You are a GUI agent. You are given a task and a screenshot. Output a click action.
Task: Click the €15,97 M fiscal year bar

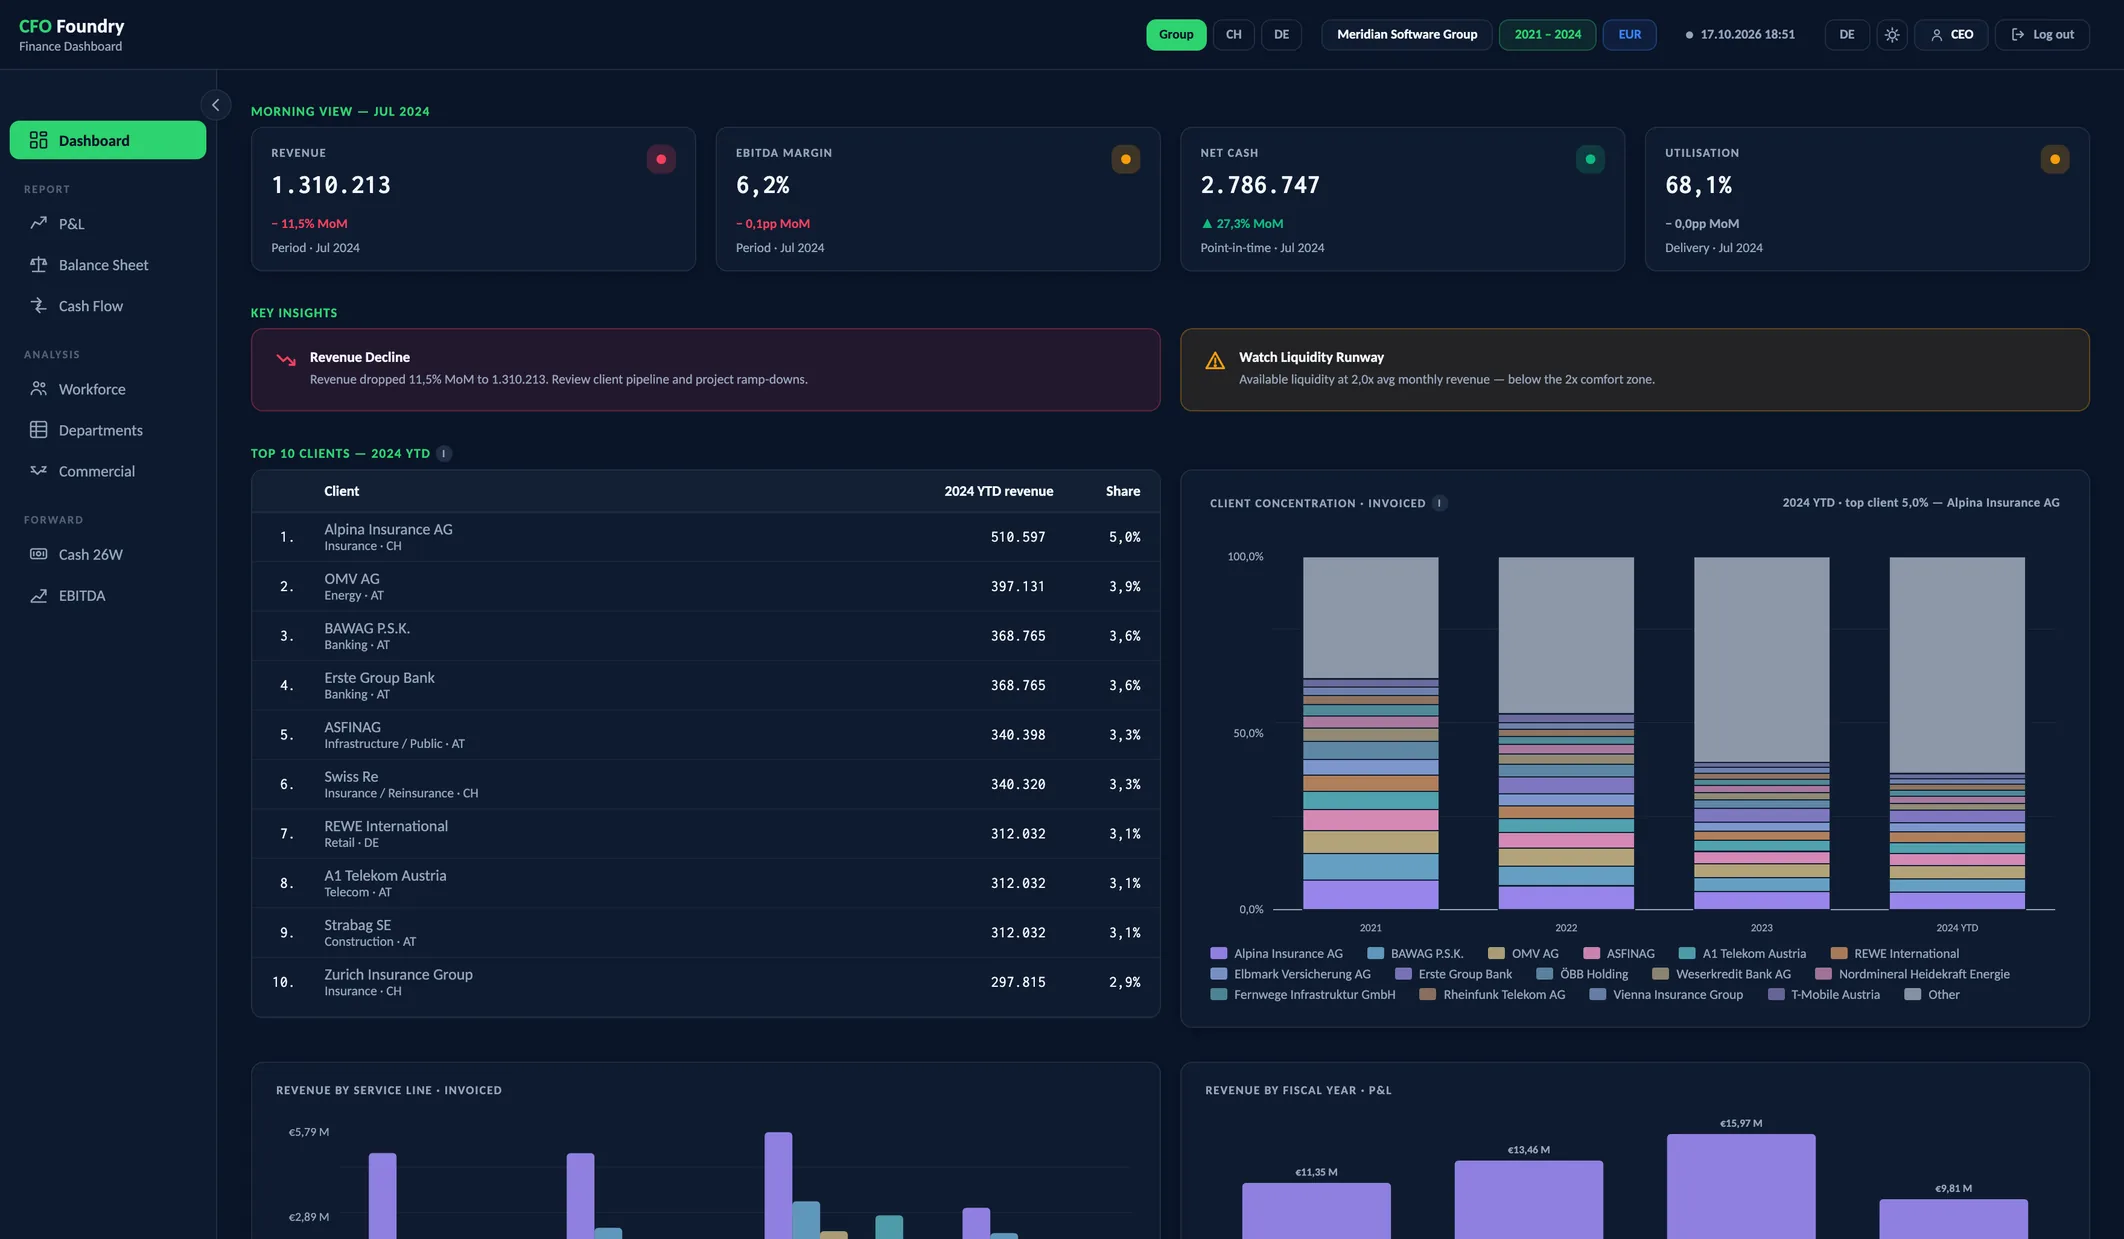pyautogui.click(x=1741, y=1186)
